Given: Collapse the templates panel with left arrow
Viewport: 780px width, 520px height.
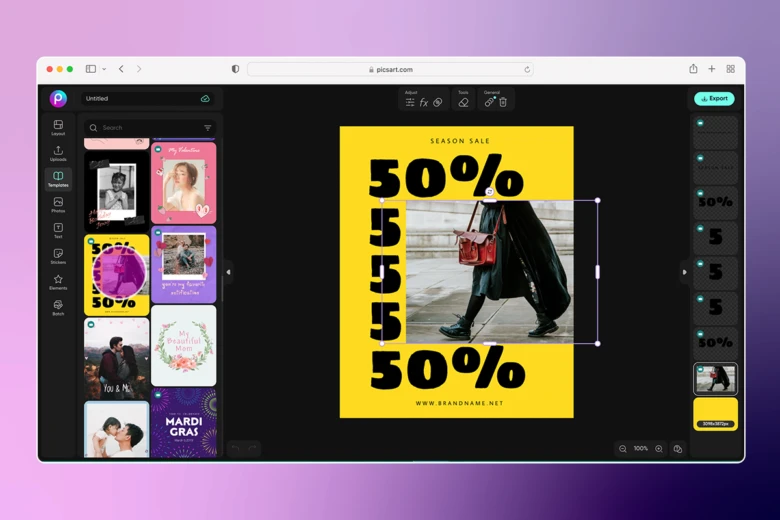Looking at the screenshot, I should (x=228, y=272).
